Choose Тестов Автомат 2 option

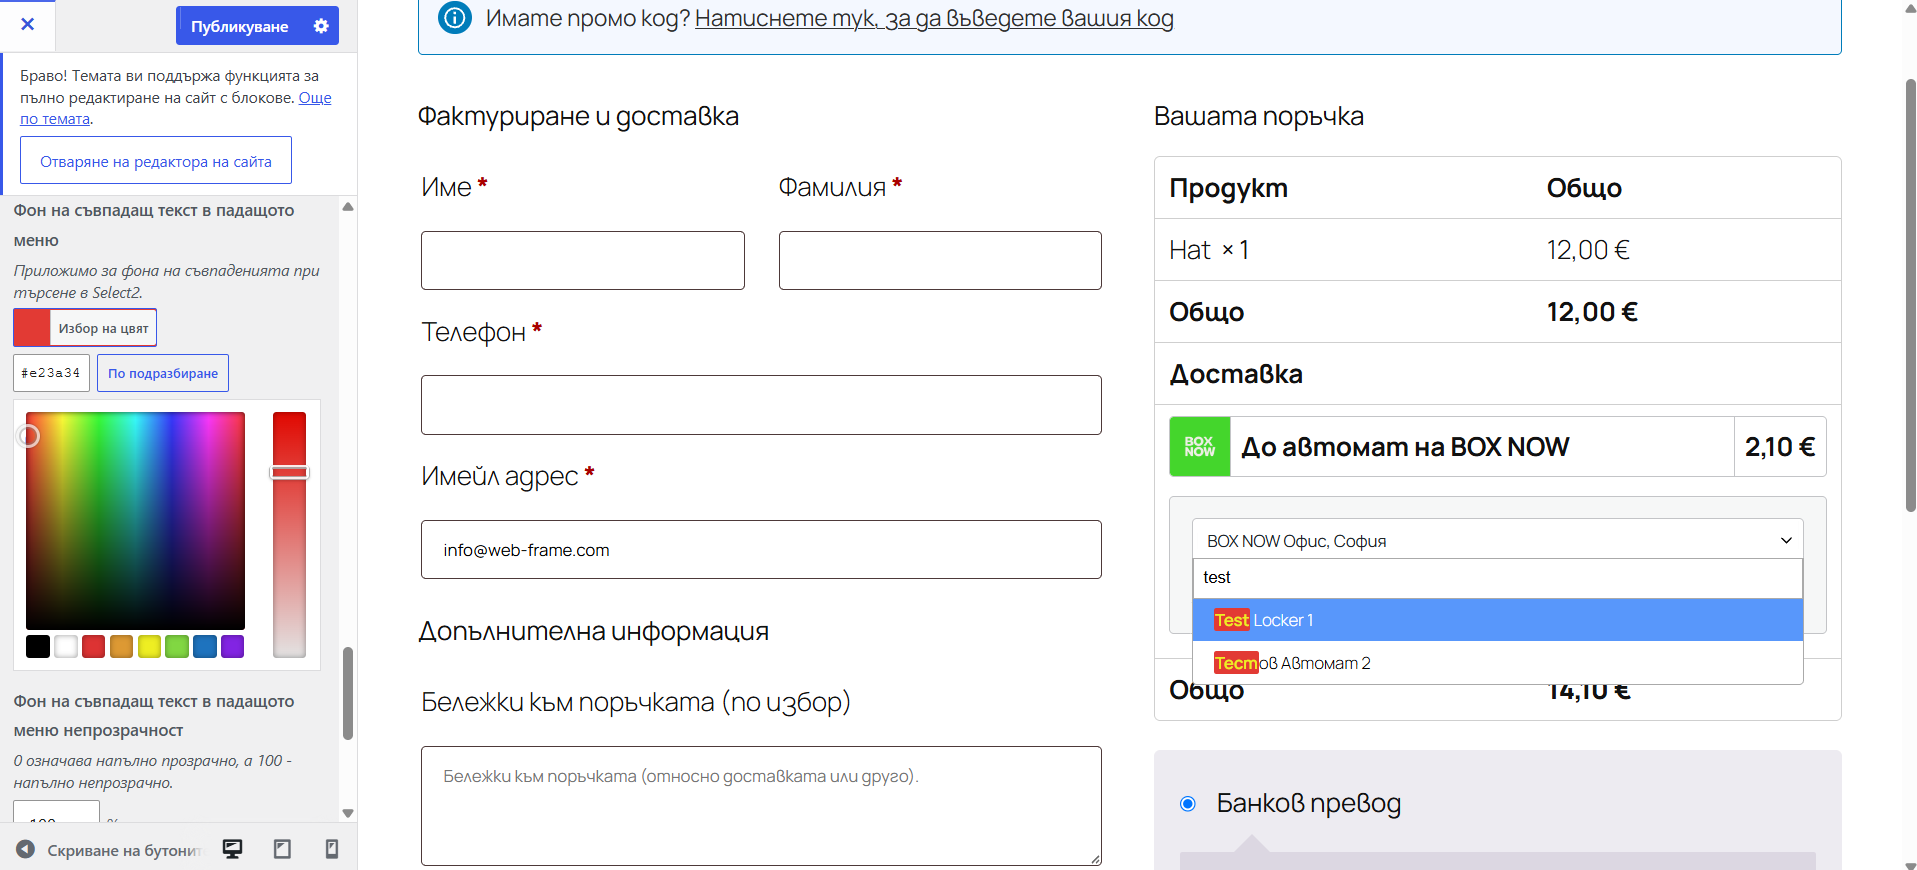point(1497,663)
